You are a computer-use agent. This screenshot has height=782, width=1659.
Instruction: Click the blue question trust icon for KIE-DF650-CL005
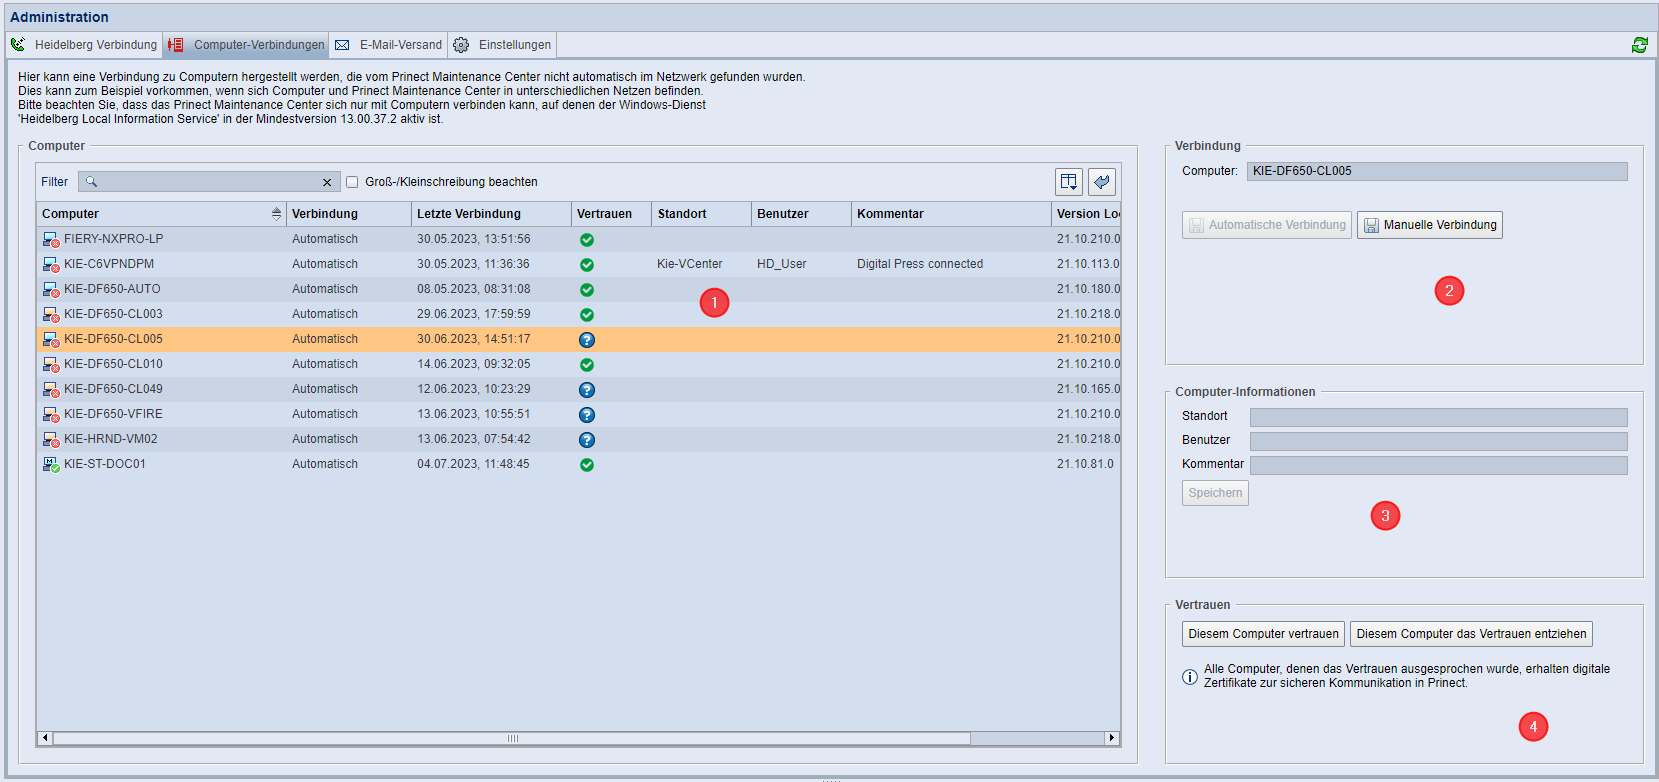[587, 340]
